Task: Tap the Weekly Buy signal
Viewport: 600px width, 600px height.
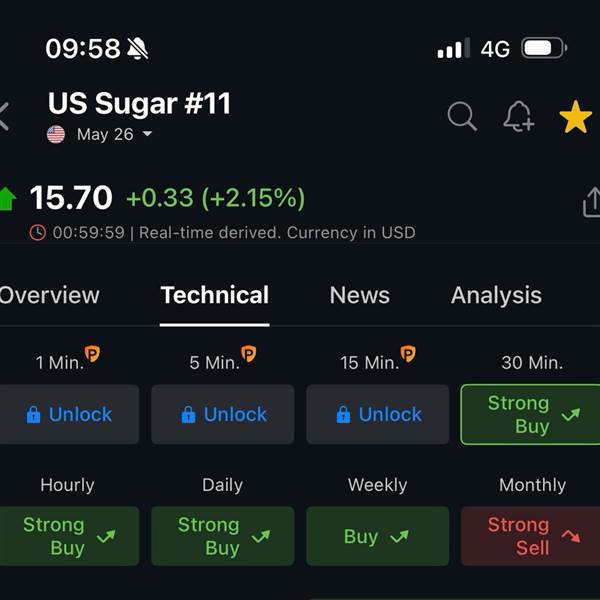Action: click(x=378, y=536)
